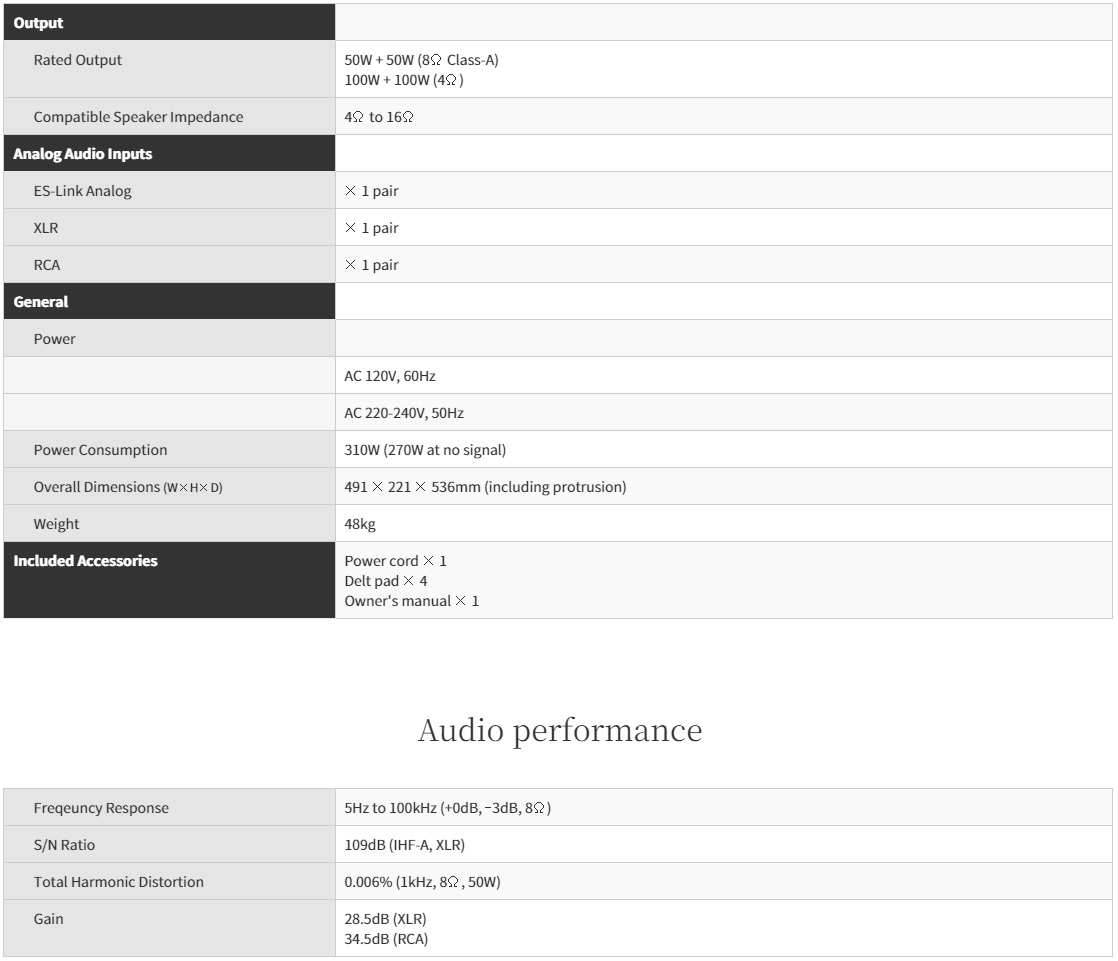
Task: Click the Power Consumption row label
Action: click(100, 450)
